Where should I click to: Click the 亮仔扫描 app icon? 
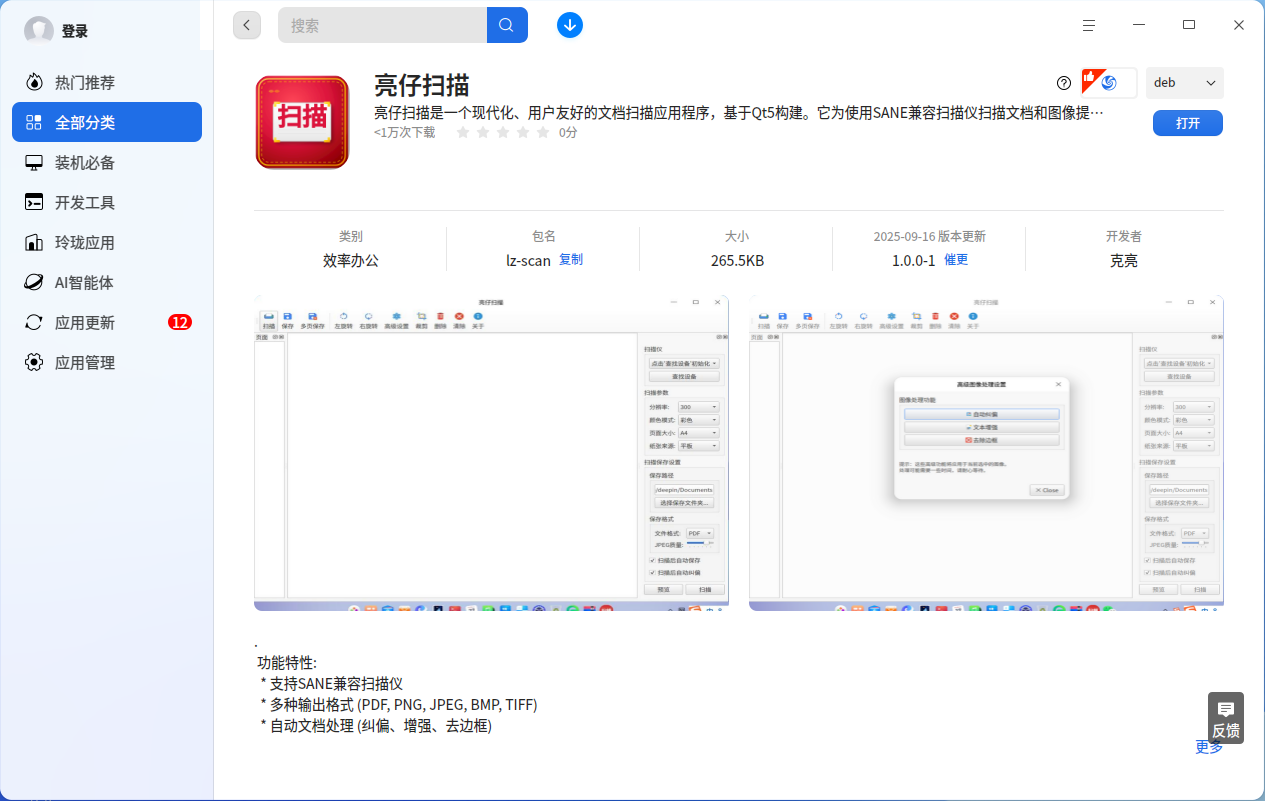point(302,122)
